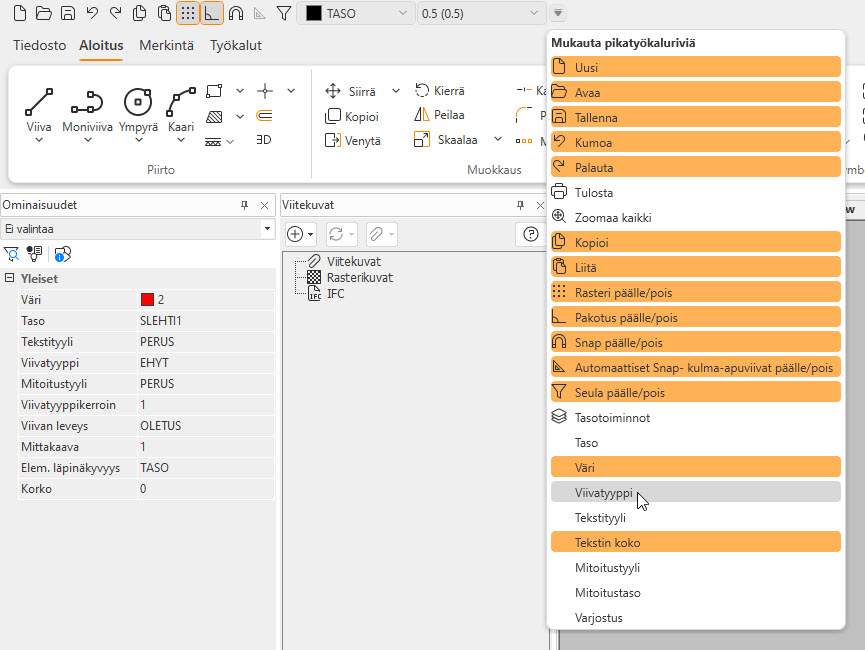Click the Taso value SLEHTI1 field
The image size is (865, 650).
click(x=206, y=321)
